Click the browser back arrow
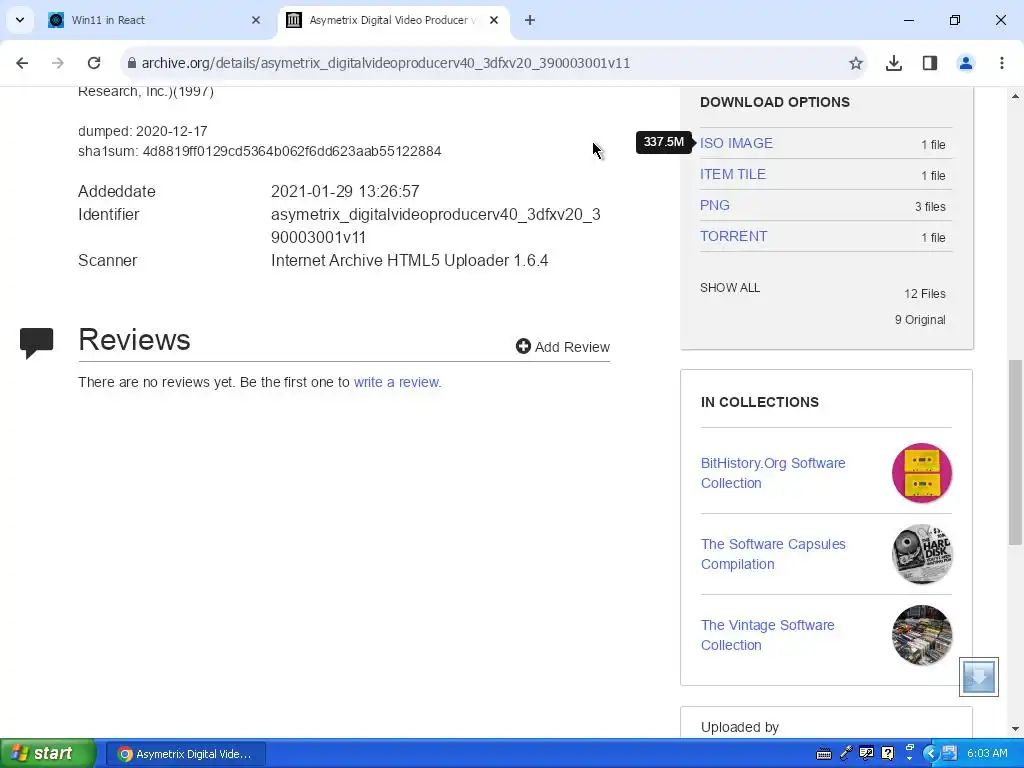The image size is (1024, 768). (x=22, y=63)
